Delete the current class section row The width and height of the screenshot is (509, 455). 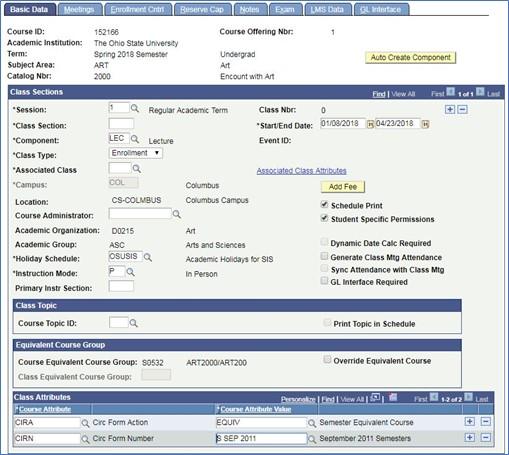[x=462, y=109]
